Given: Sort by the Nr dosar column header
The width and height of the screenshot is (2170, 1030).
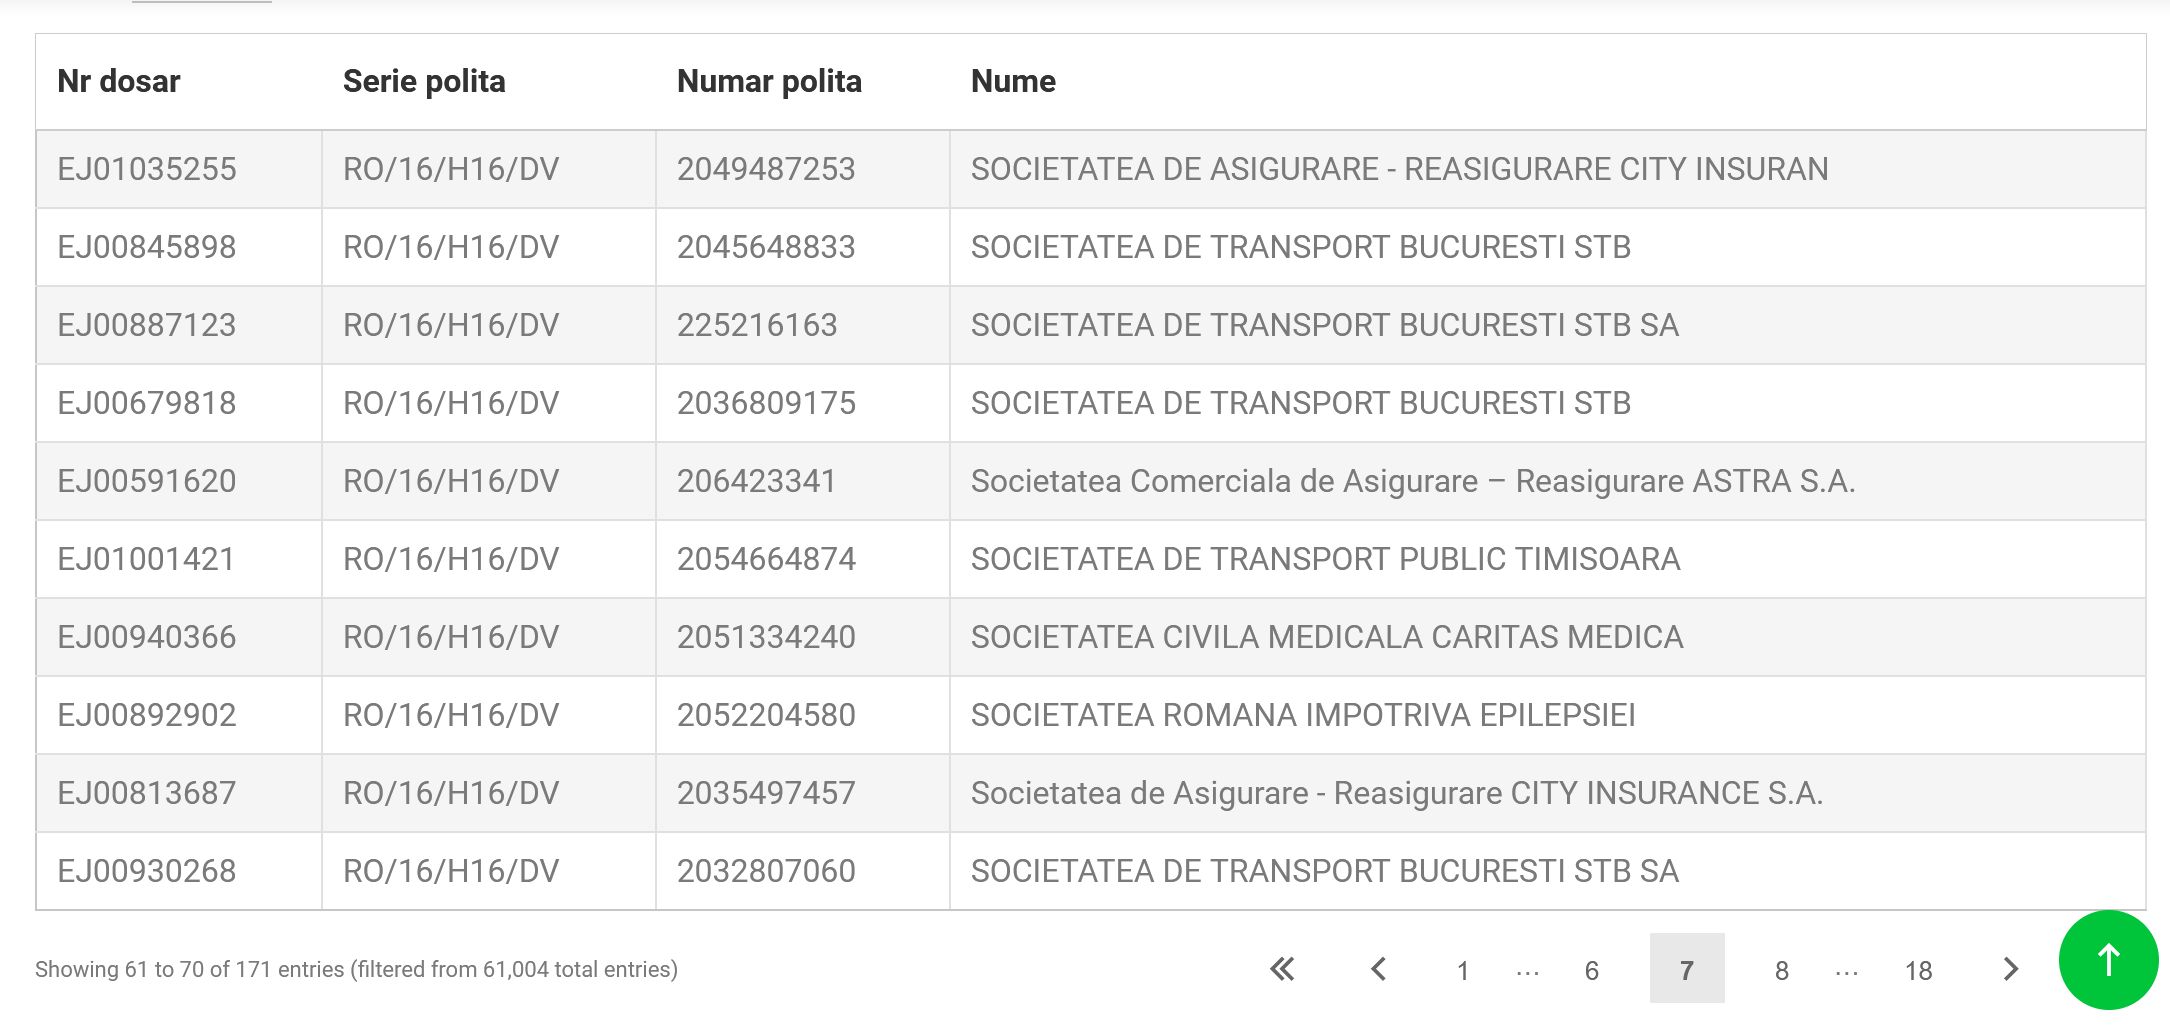Looking at the screenshot, I should 119,81.
